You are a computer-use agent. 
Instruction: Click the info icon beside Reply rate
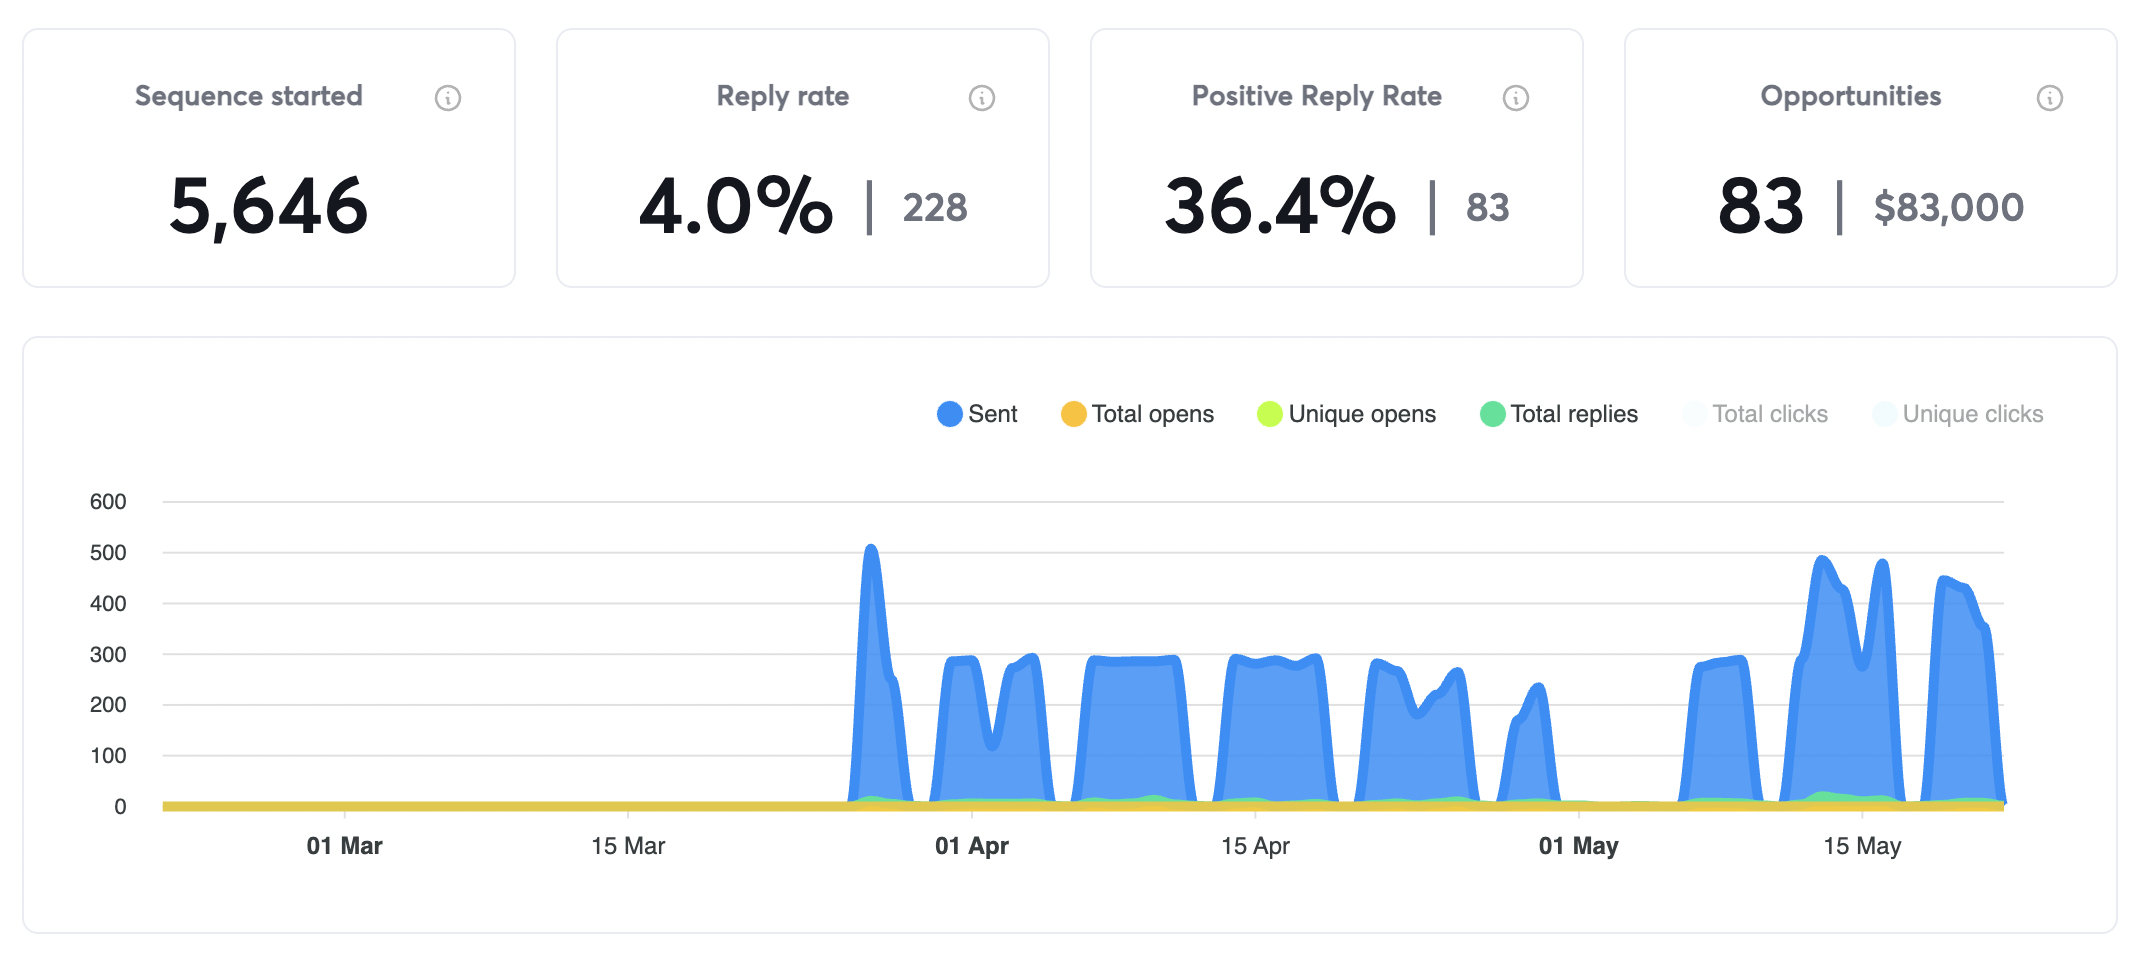coord(982,97)
